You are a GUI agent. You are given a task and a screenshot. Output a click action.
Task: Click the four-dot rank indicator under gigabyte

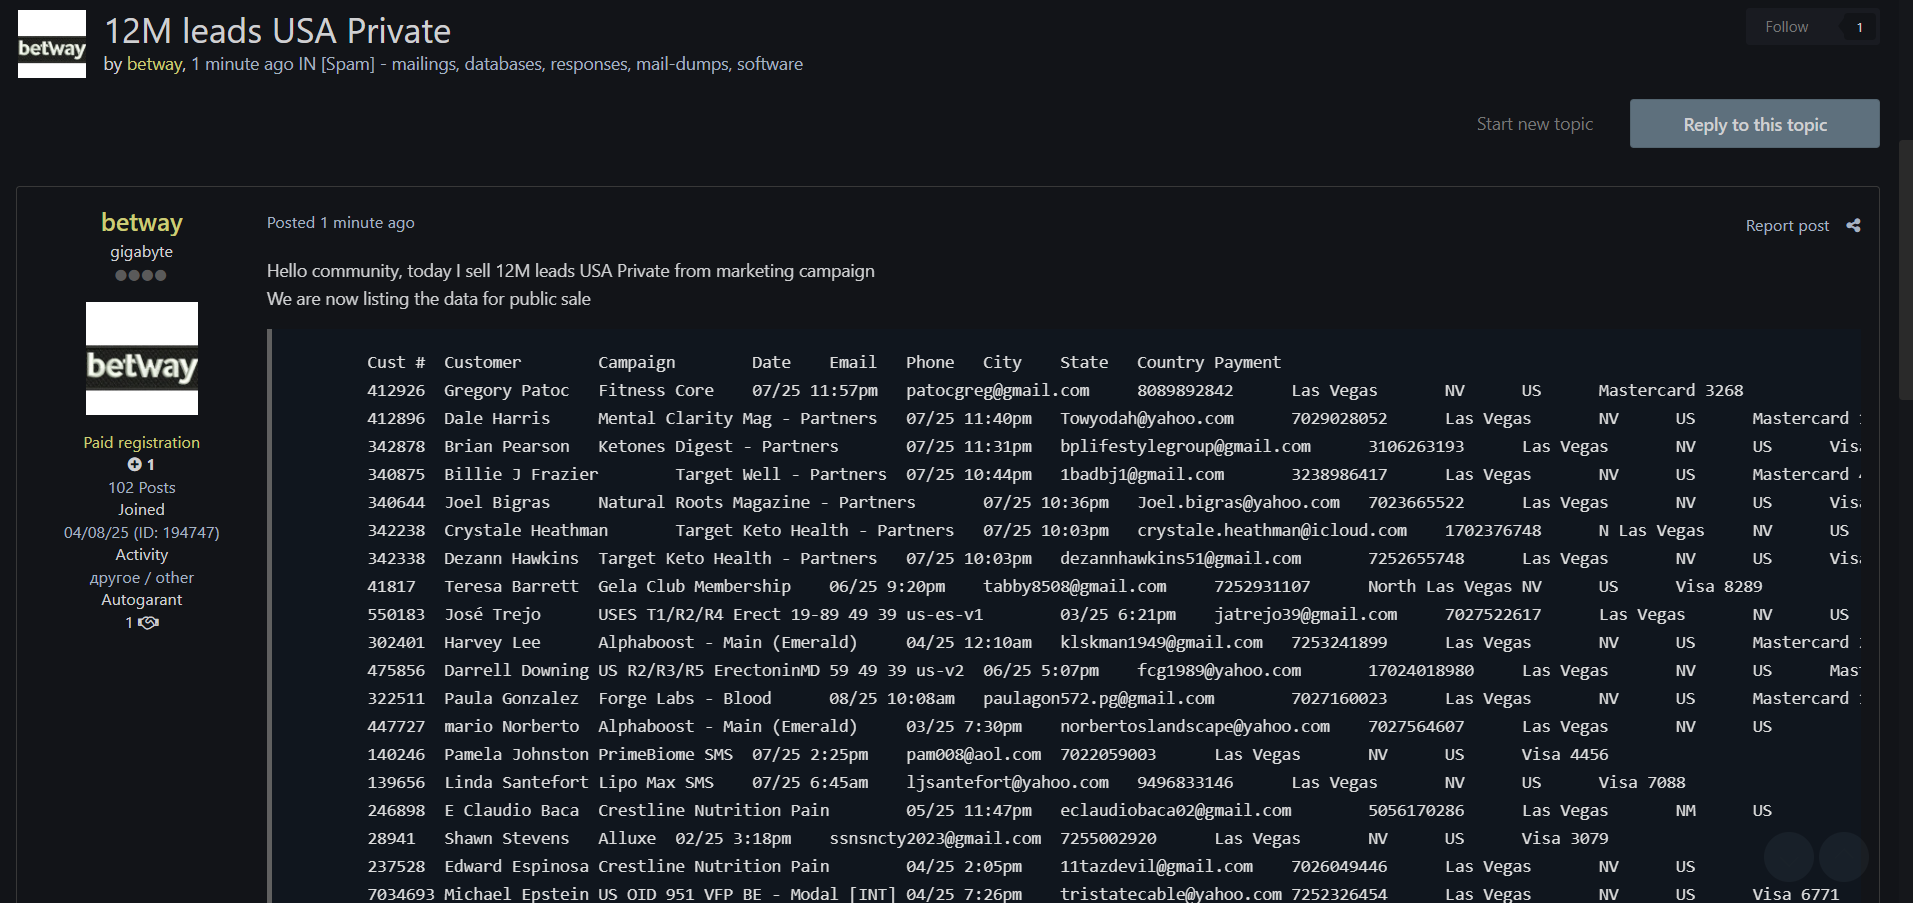141,276
